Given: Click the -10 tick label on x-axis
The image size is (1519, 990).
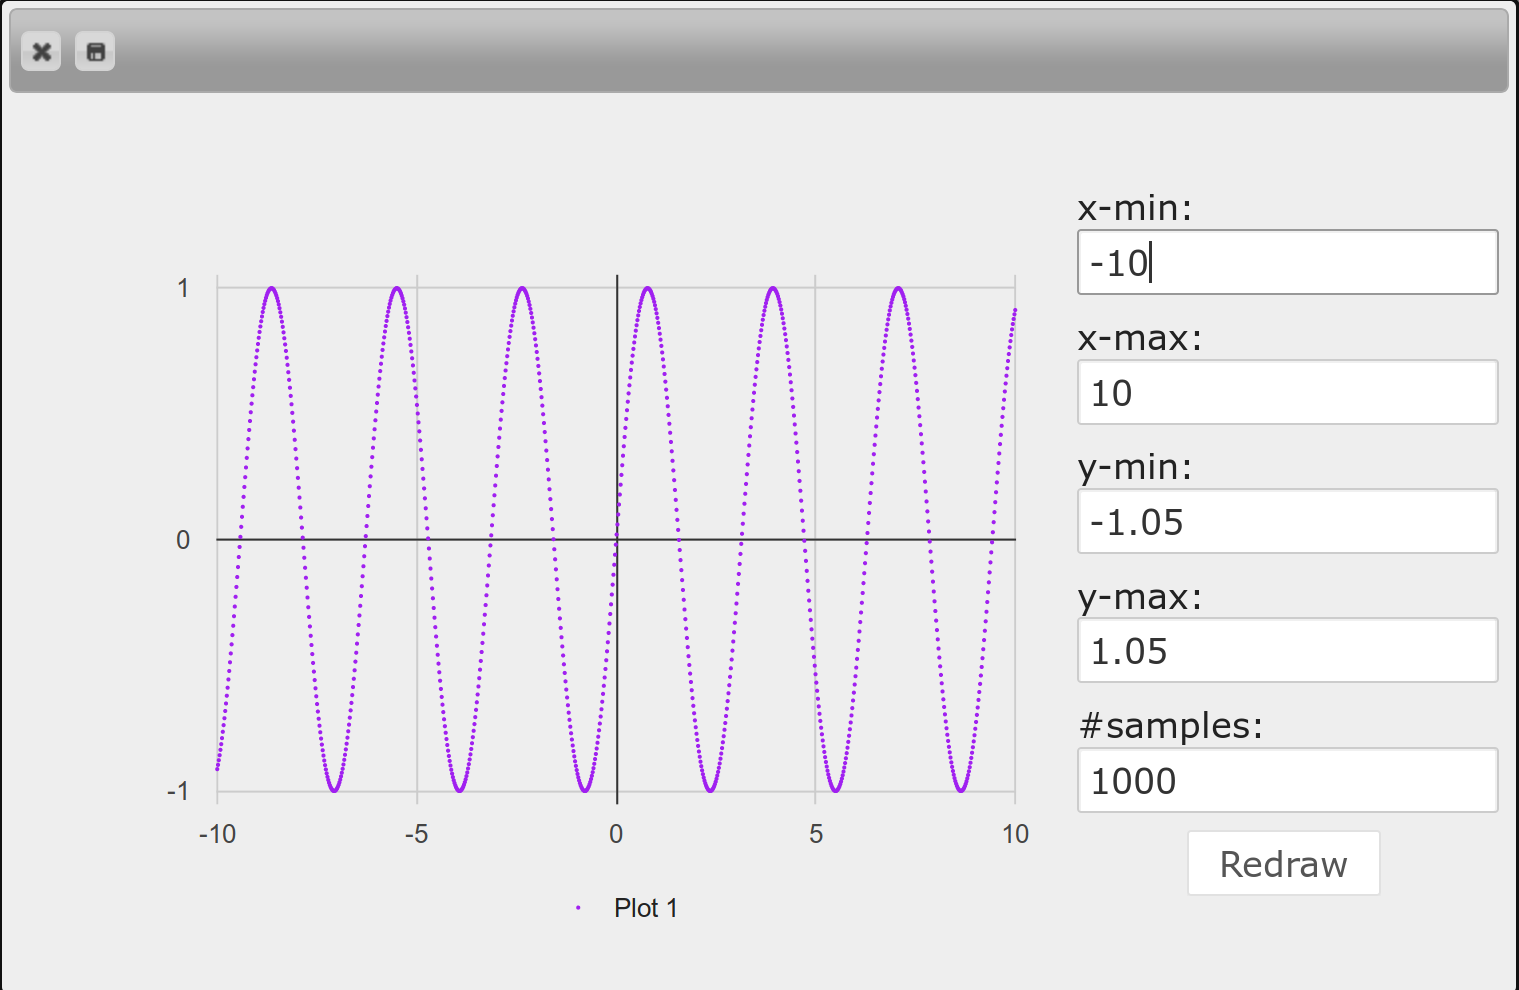Looking at the screenshot, I should click(x=217, y=834).
